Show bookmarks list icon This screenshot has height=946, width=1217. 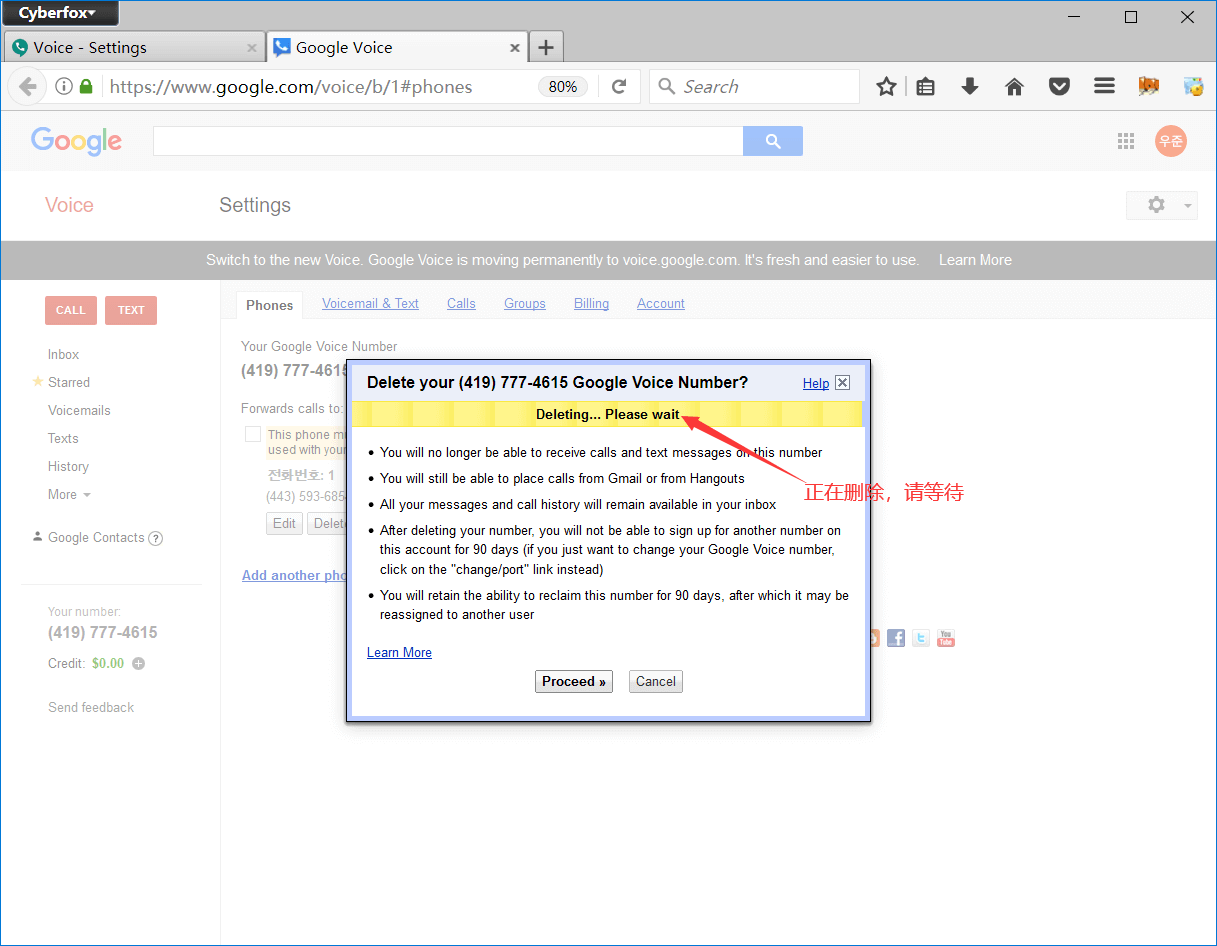point(926,87)
